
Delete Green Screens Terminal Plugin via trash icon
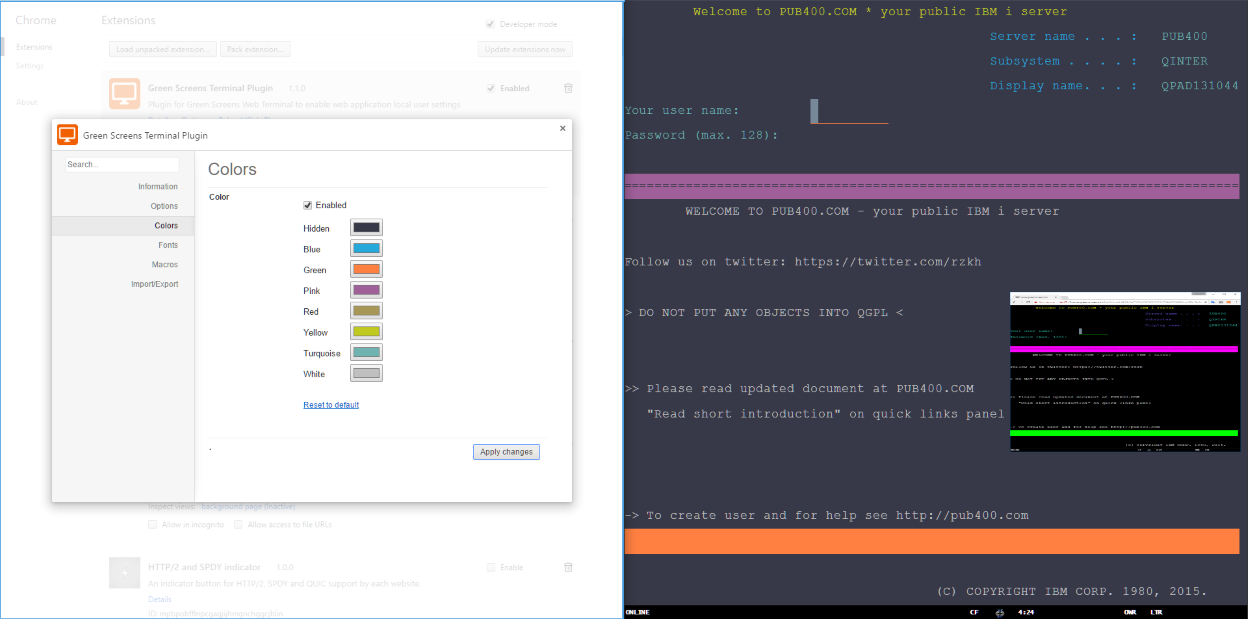[568, 88]
